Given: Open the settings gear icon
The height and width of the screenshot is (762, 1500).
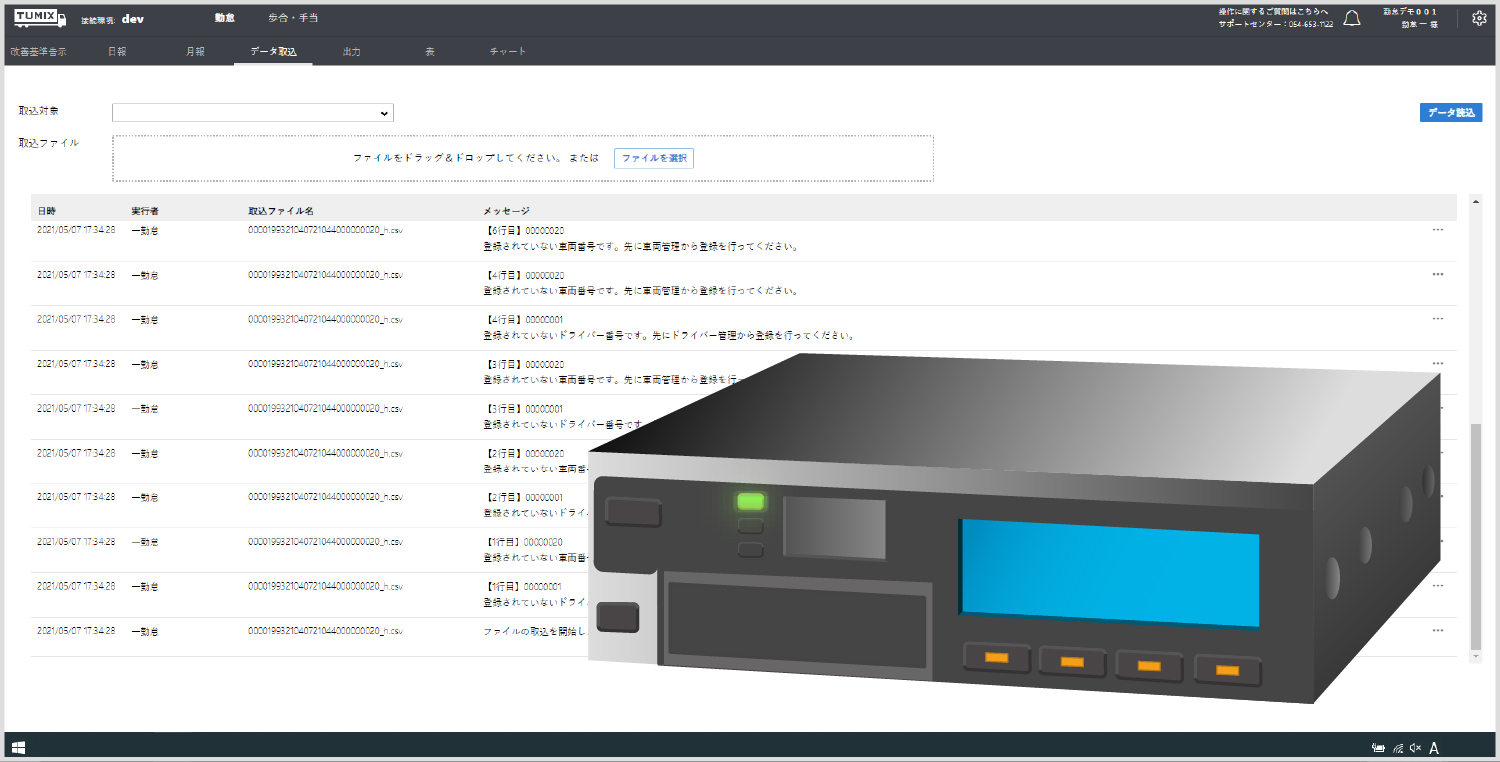Looking at the screenshot, I should 1479,18.
